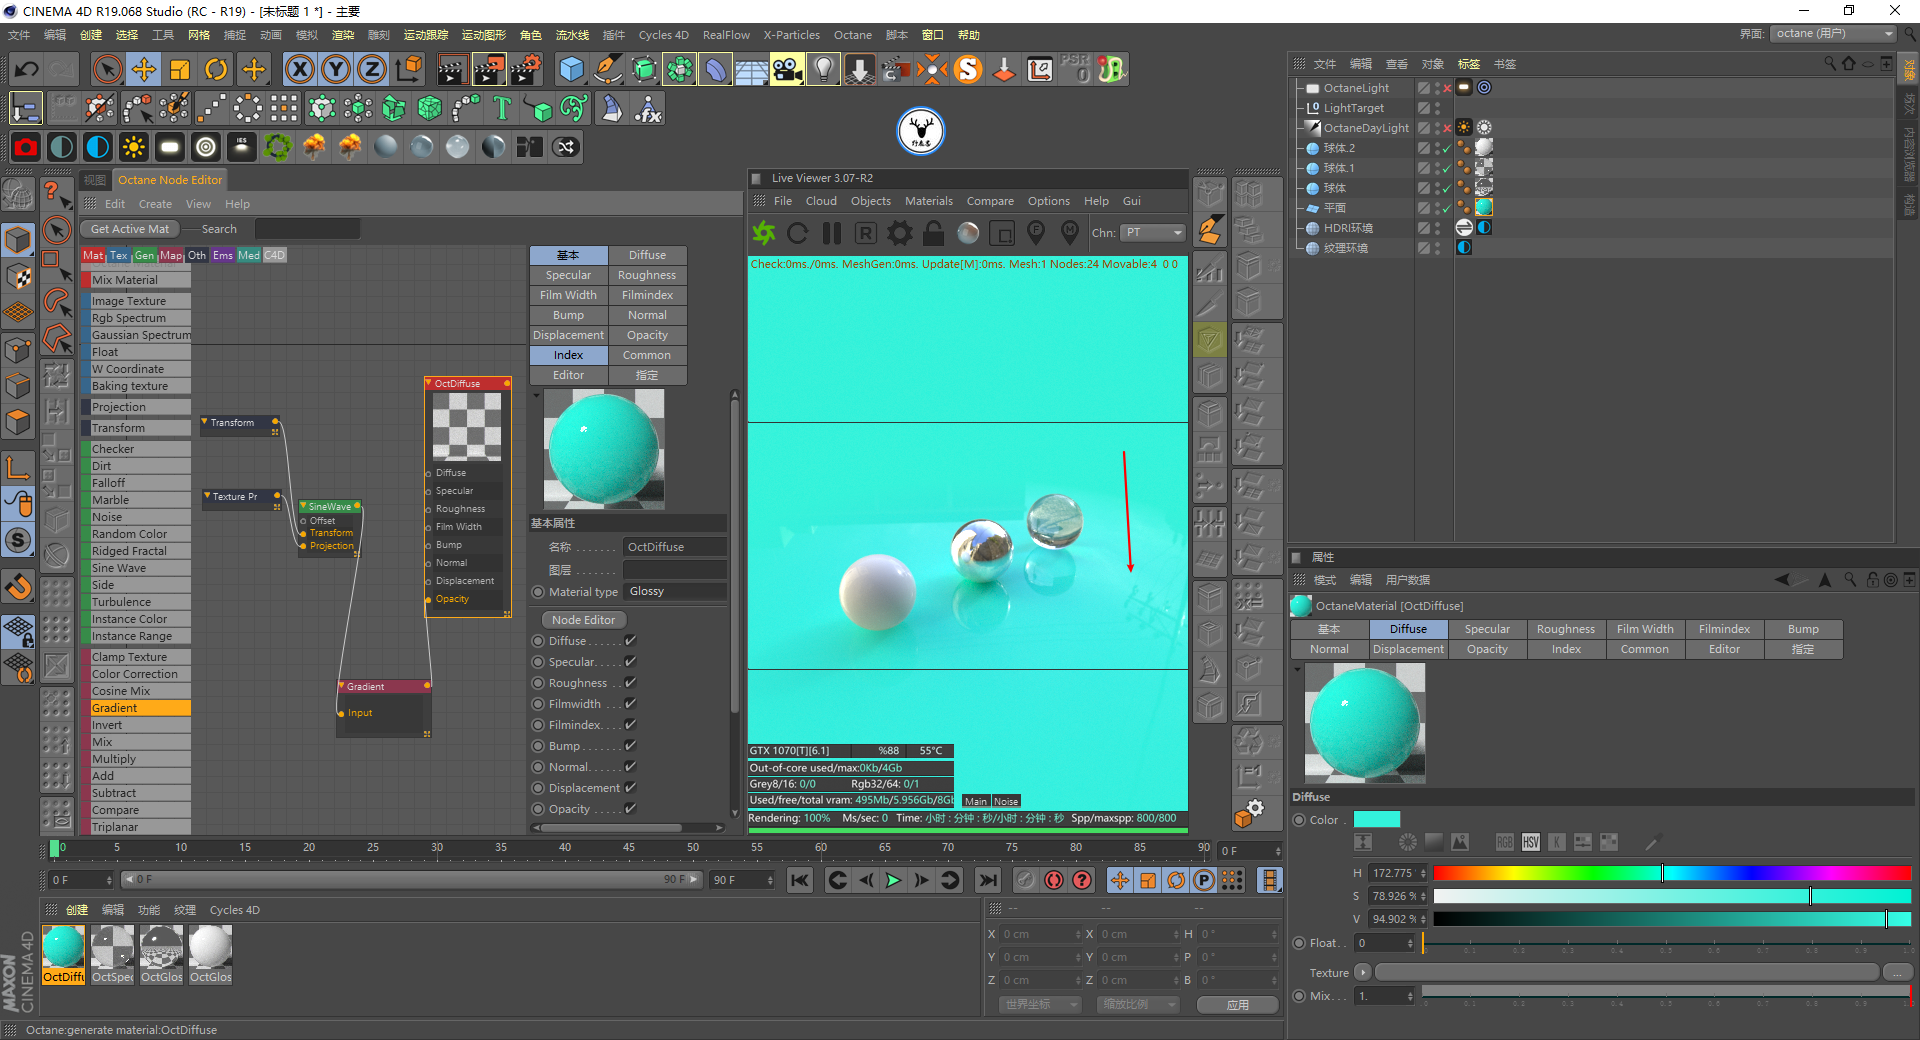Select Gradient in node list
1920x1040 pixels.
click(x=136, y=708)
